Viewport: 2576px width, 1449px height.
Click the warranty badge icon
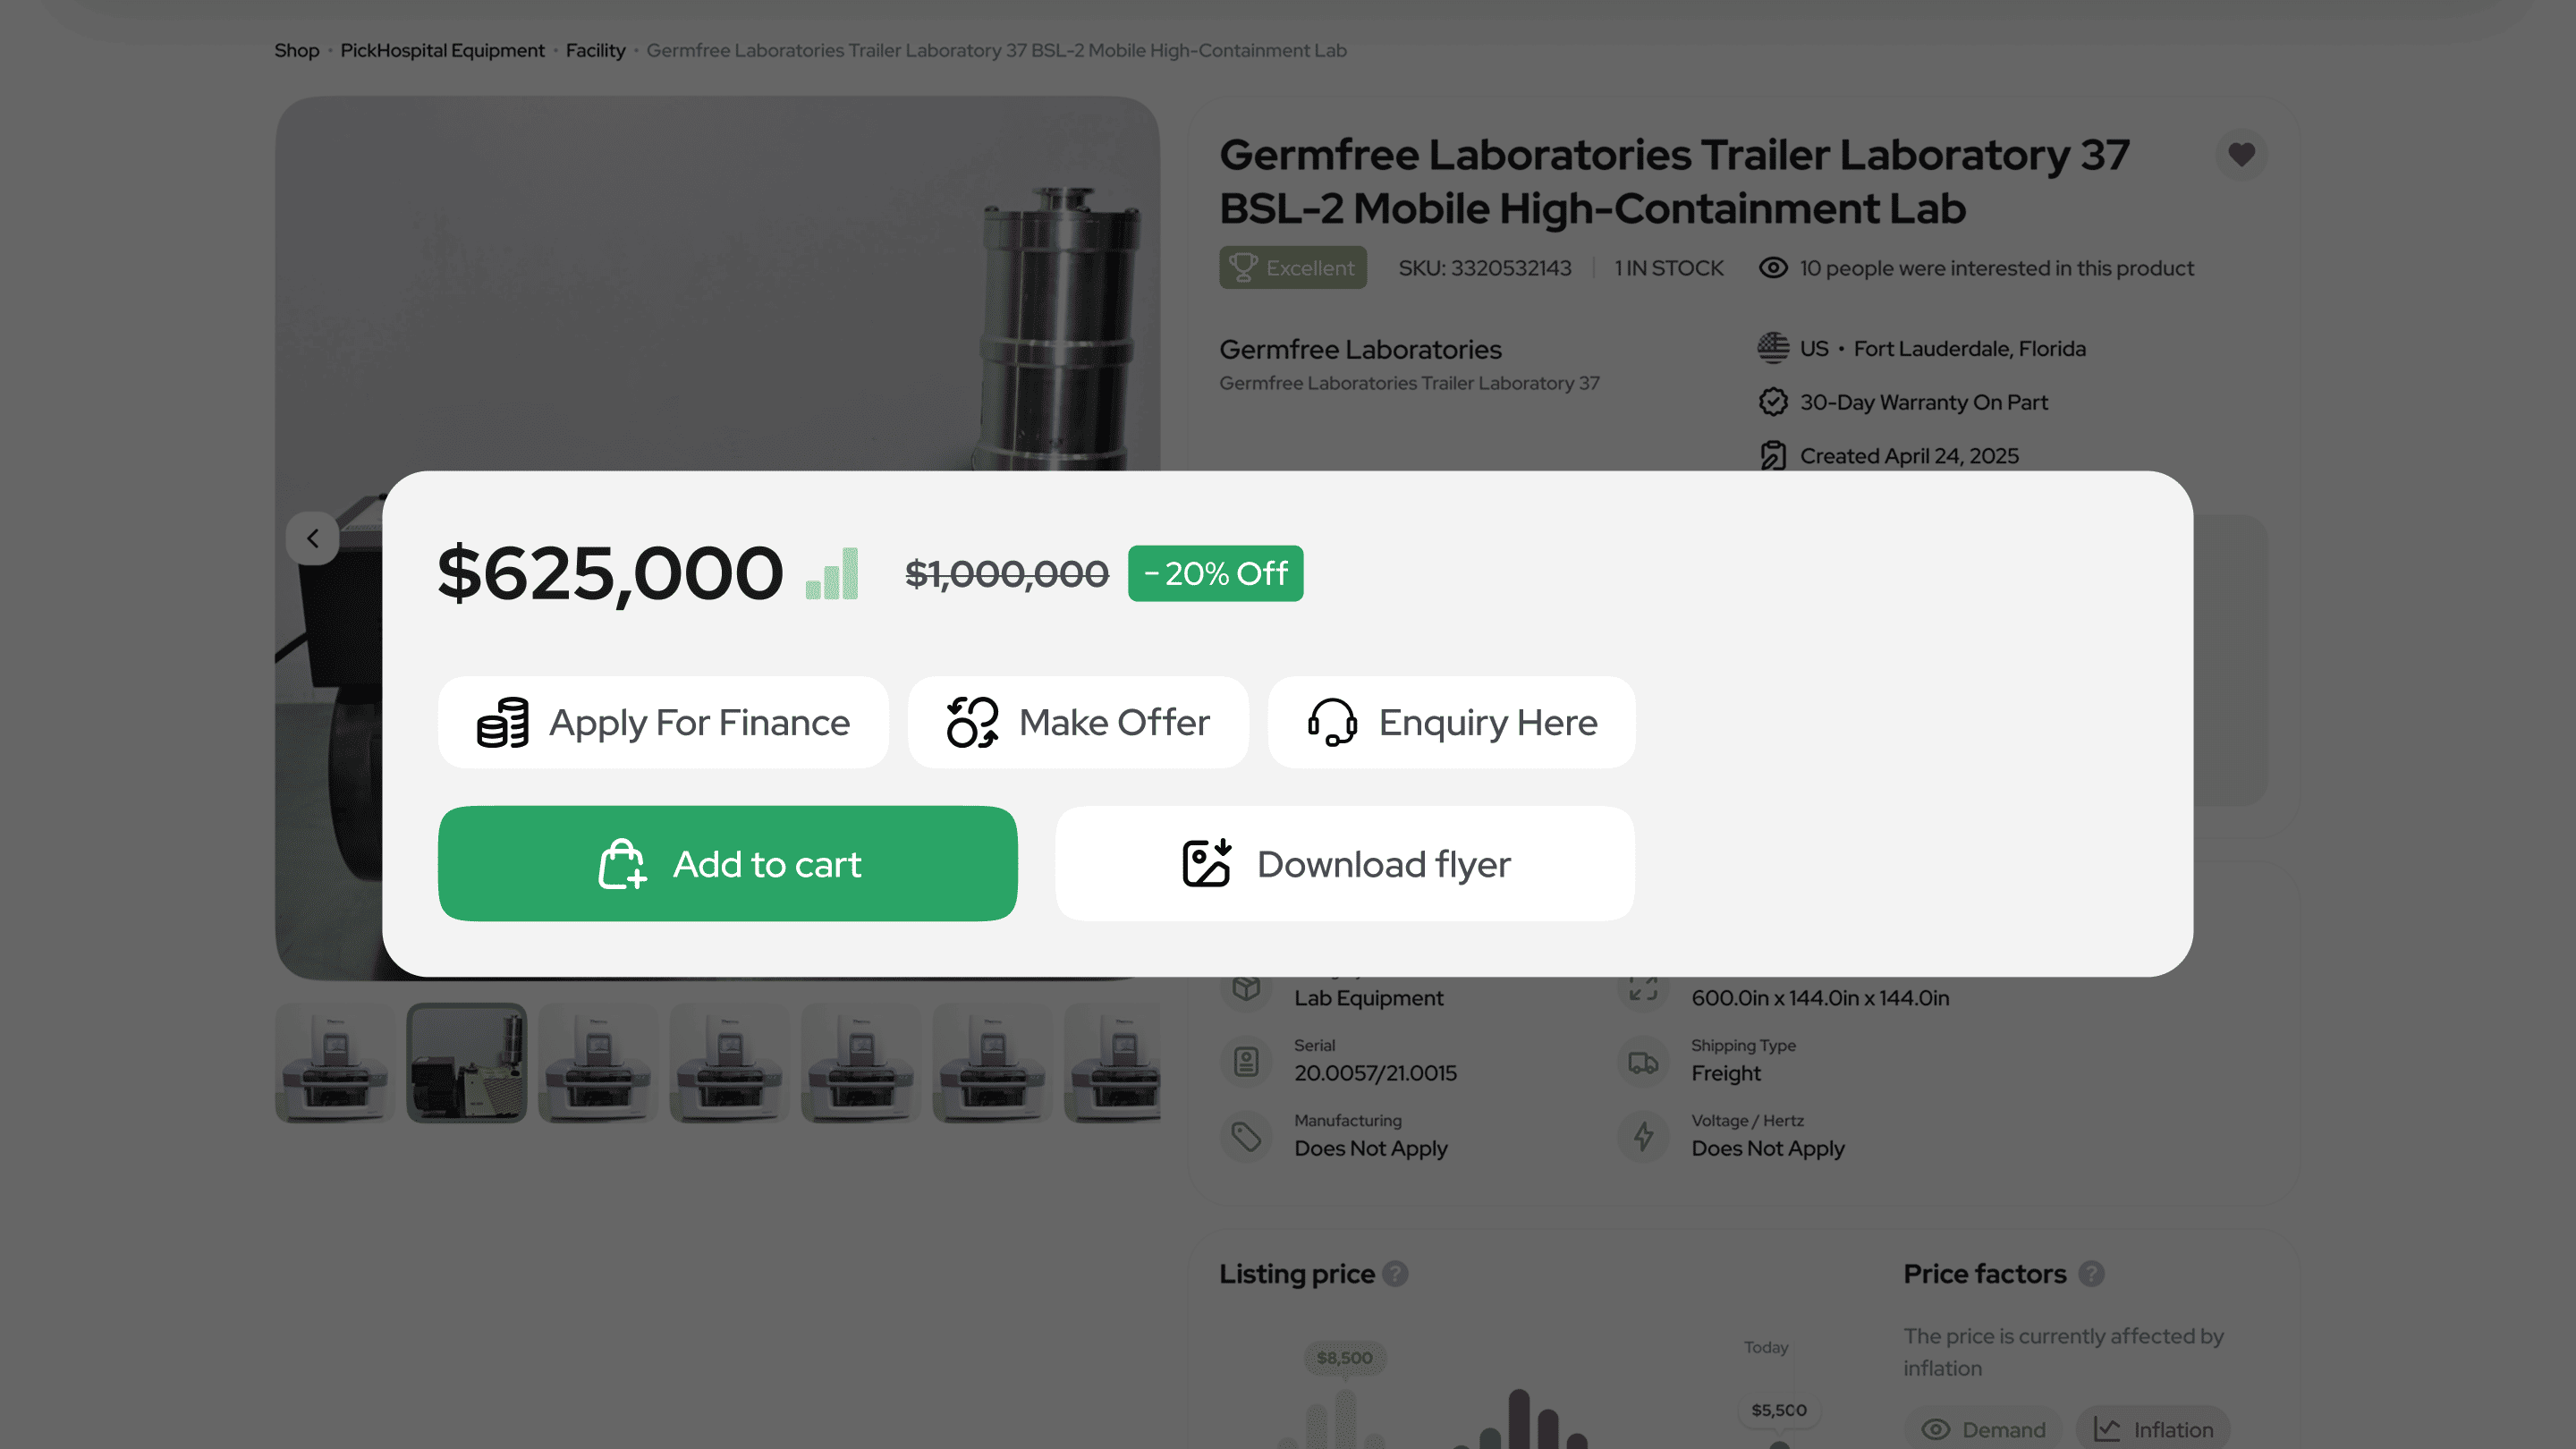(x=1773, y=402)
